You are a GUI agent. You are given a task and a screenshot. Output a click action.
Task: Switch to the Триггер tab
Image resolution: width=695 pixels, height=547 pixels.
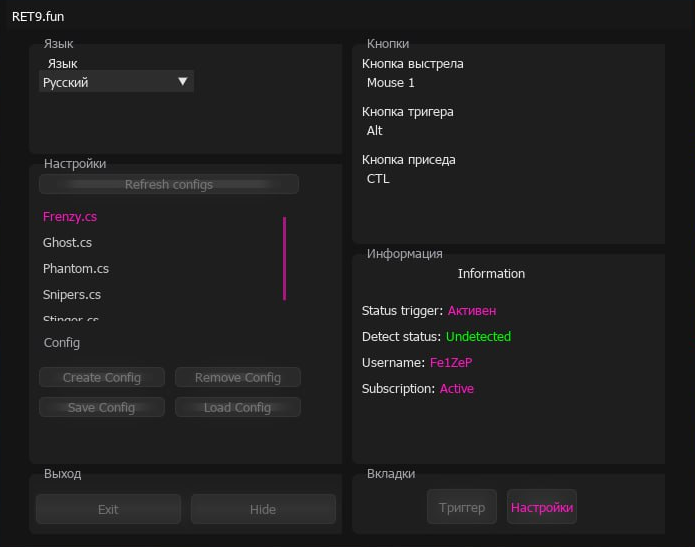462,507
